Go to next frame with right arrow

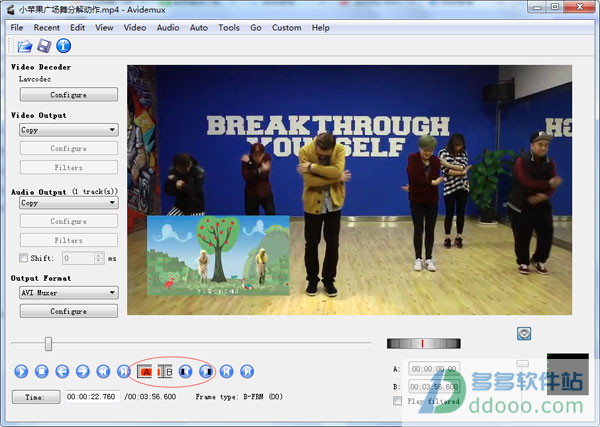click(x=83, y=371)
